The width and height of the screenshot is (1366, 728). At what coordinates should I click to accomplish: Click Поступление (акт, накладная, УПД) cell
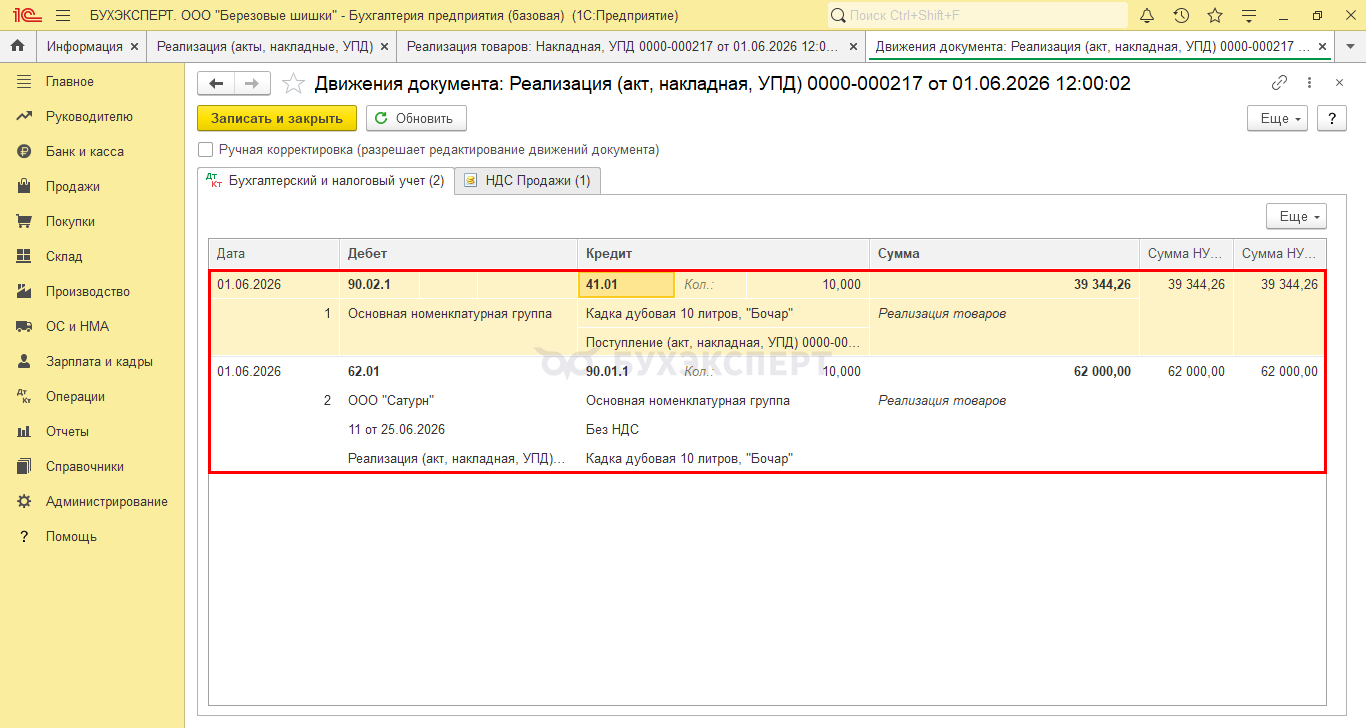(724, 343)
